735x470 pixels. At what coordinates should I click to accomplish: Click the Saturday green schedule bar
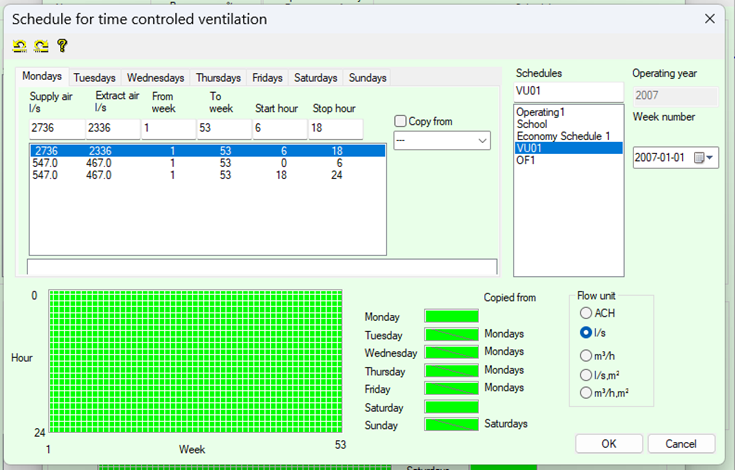452,408
